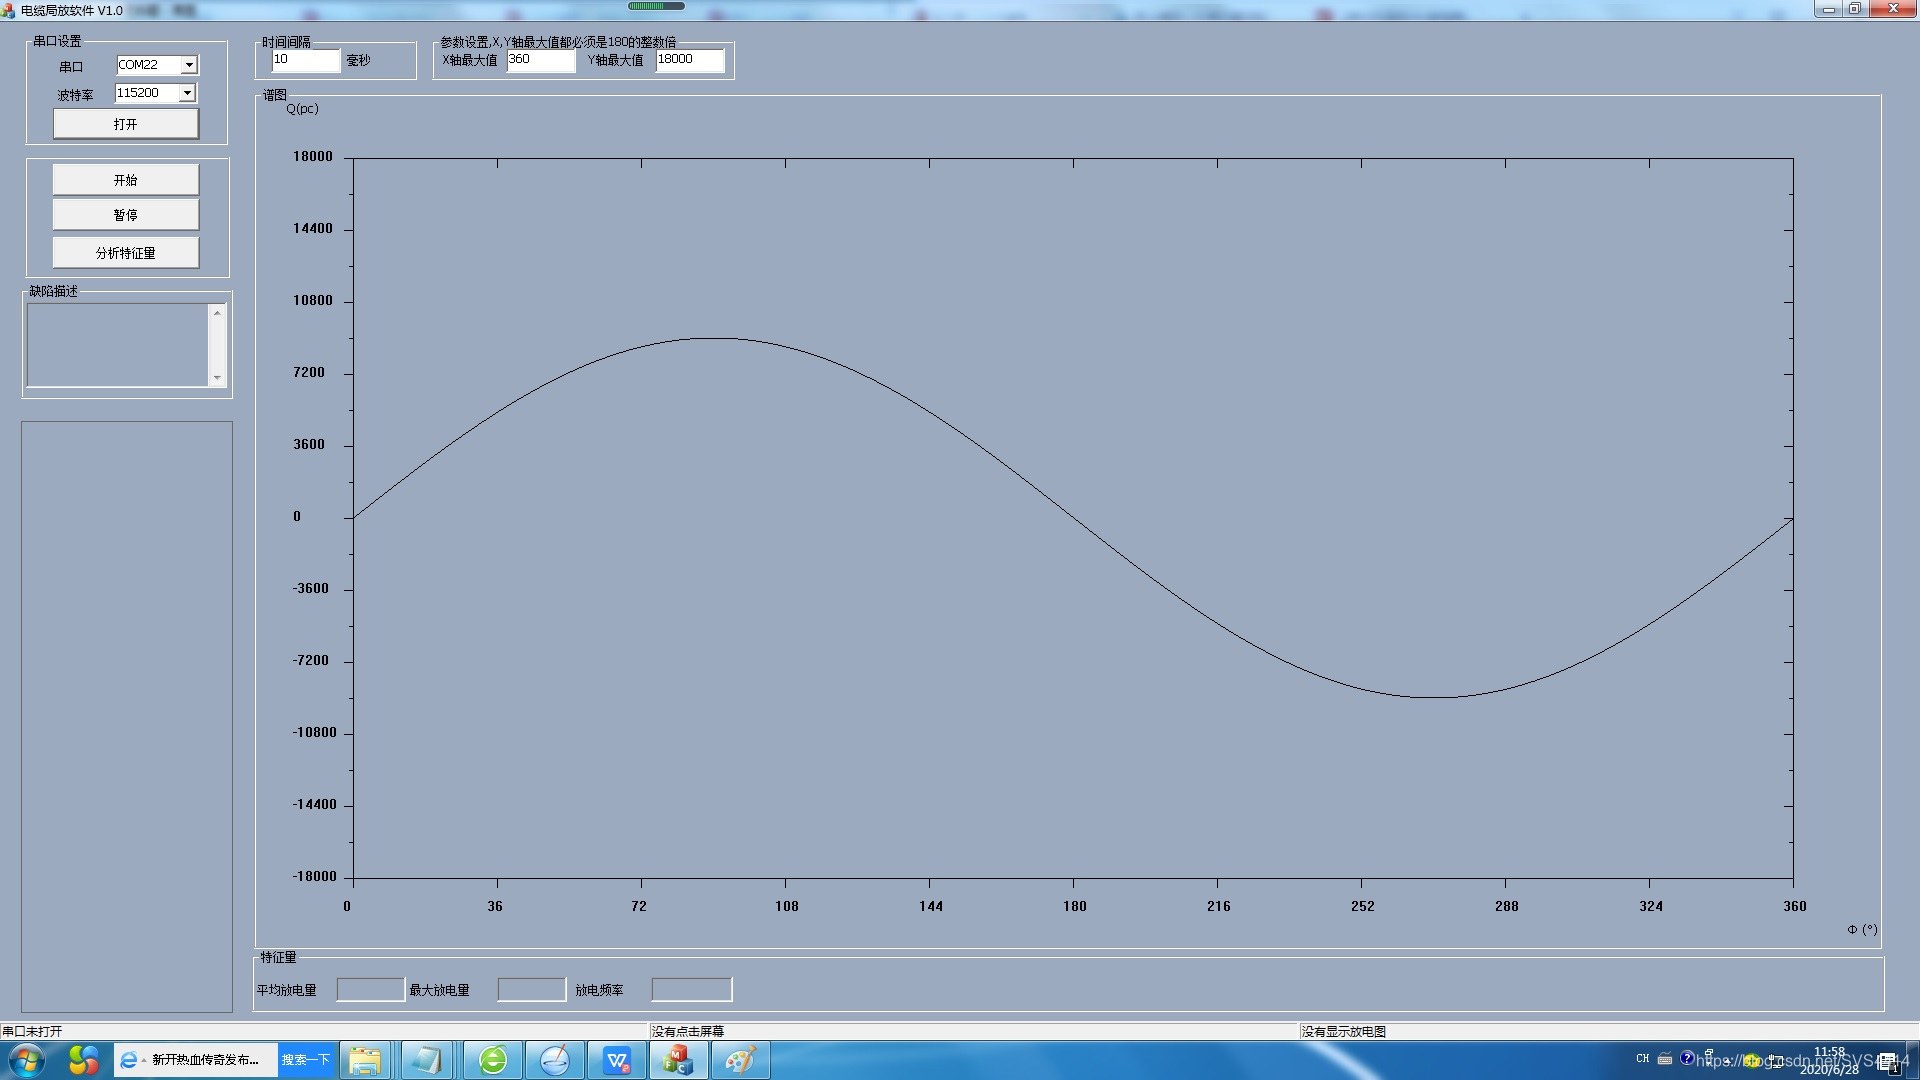The image size is (1920, 1080).
Task: Click the 打开 serial port button
Action: pos(126,124)
